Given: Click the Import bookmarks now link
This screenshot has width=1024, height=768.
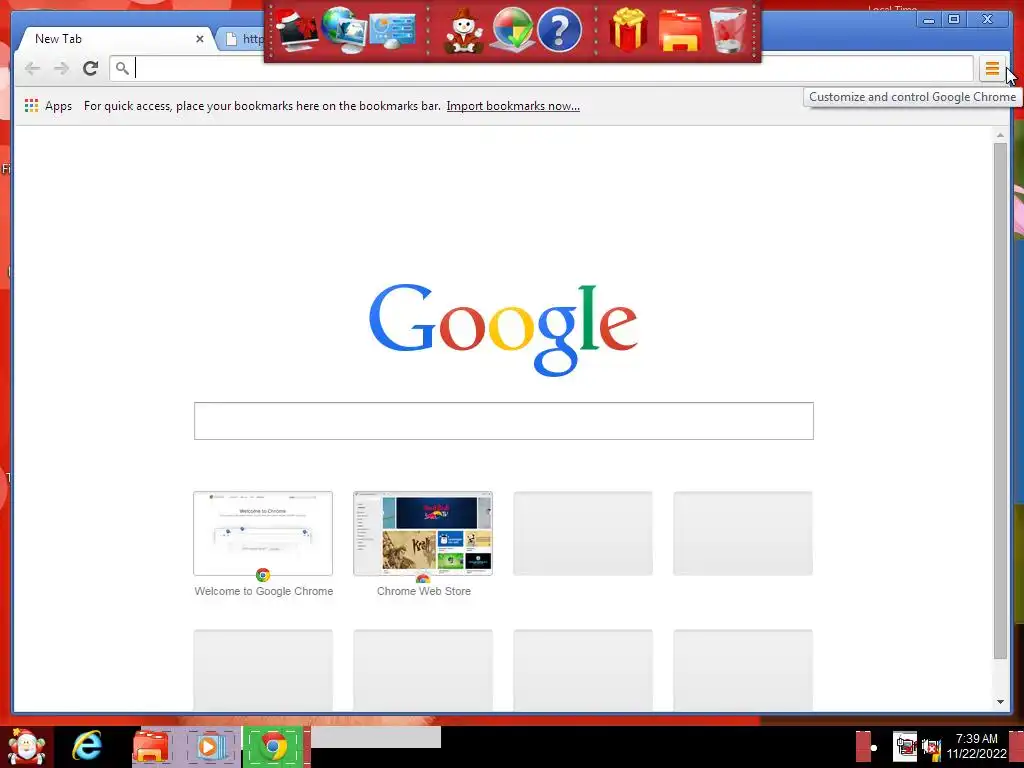Looking at the screenshot, I should tap(513, 106).
